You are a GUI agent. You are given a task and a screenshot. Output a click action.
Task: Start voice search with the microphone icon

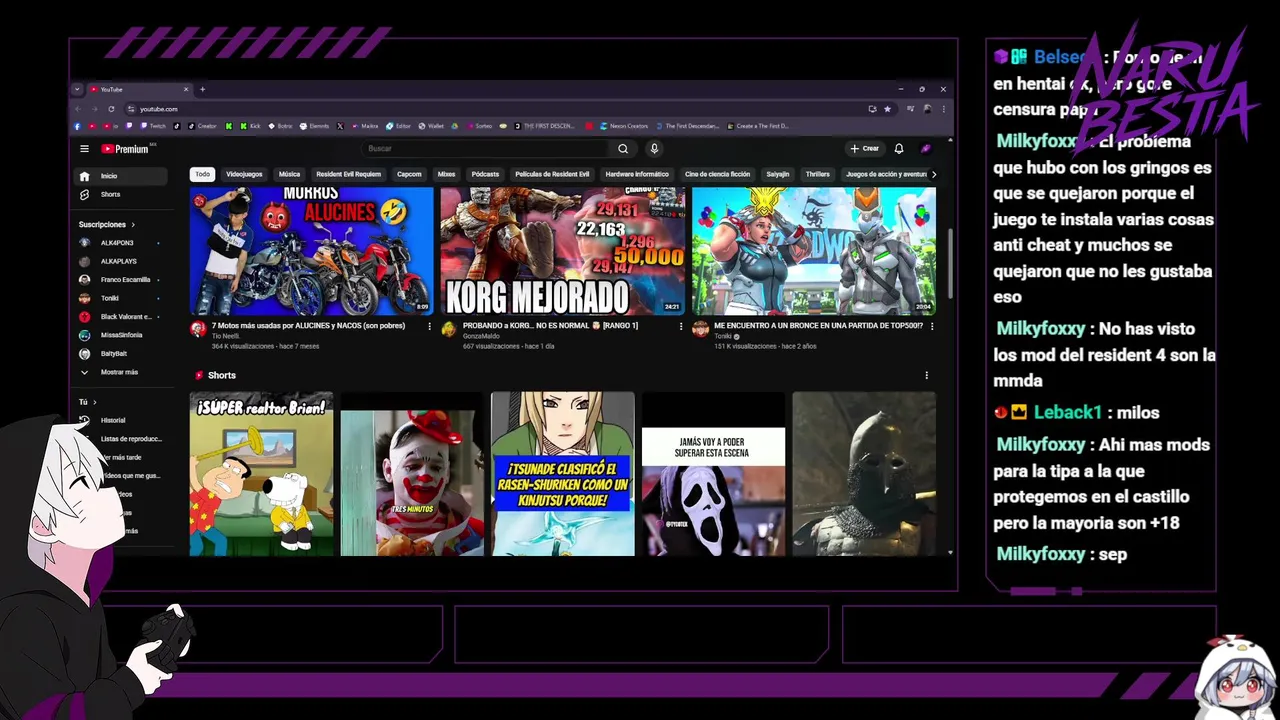pos(654,149)
